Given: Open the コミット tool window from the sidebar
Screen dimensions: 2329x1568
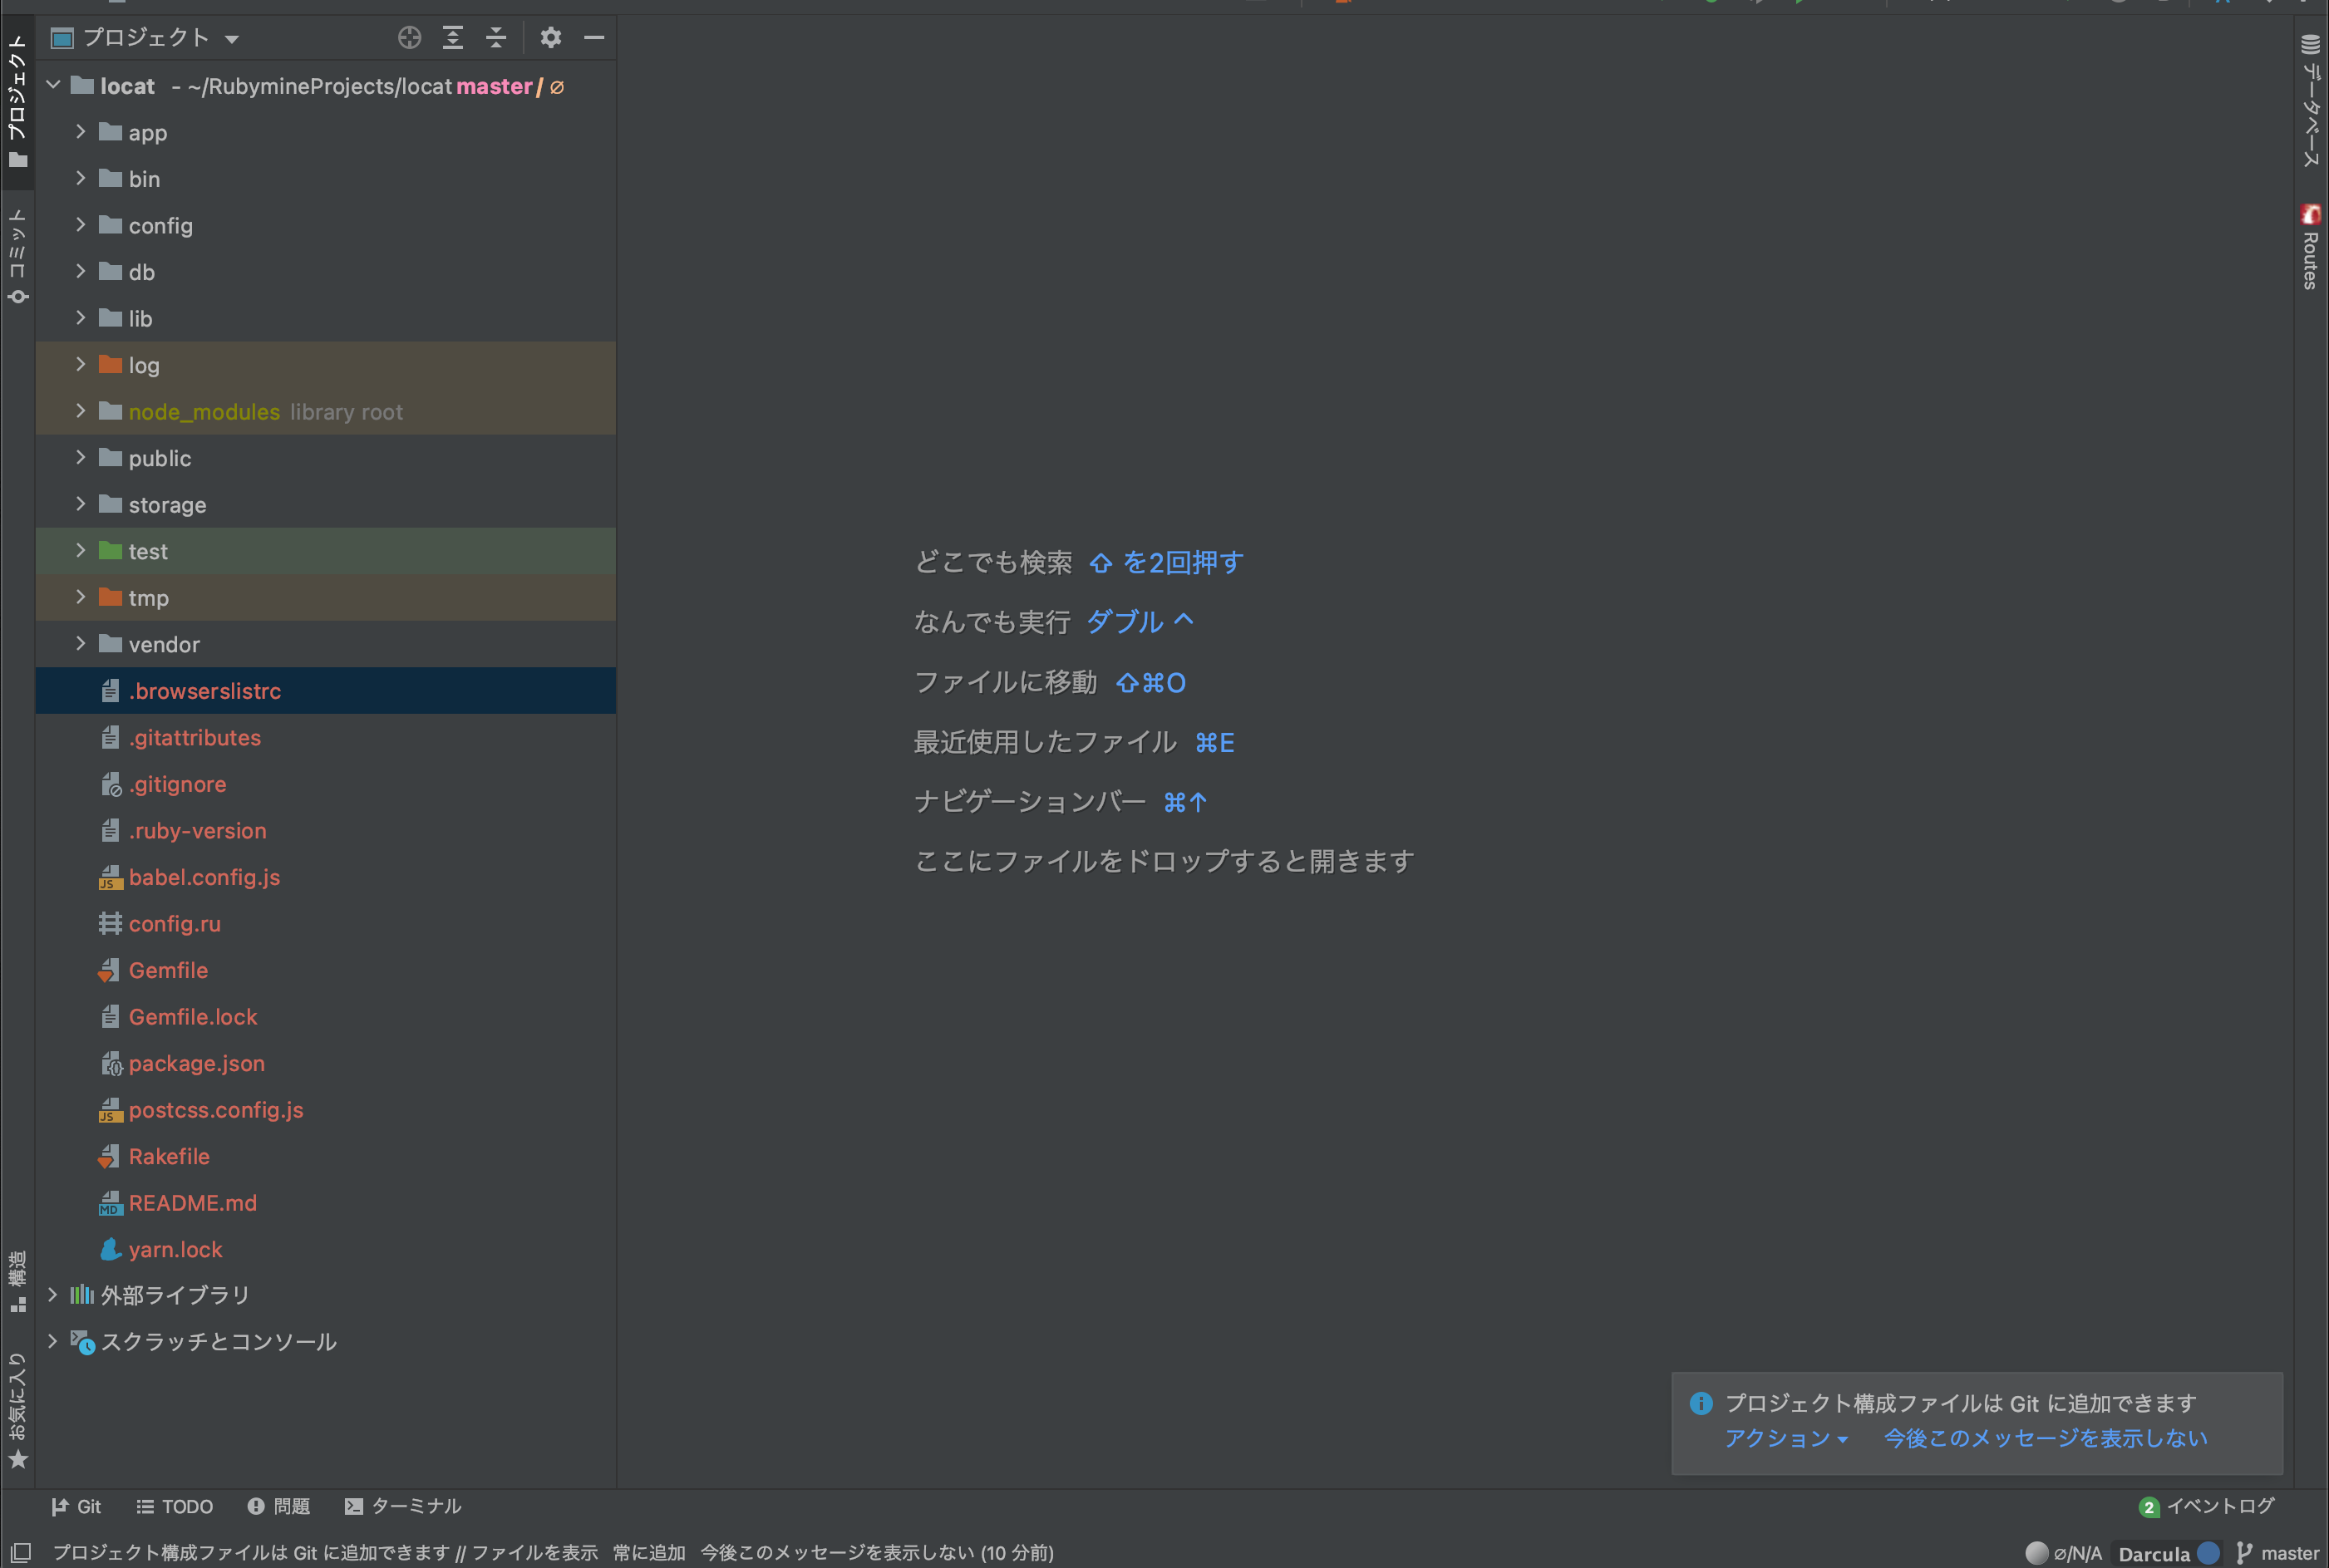Looking at the screenshot, I should [17, 248].
